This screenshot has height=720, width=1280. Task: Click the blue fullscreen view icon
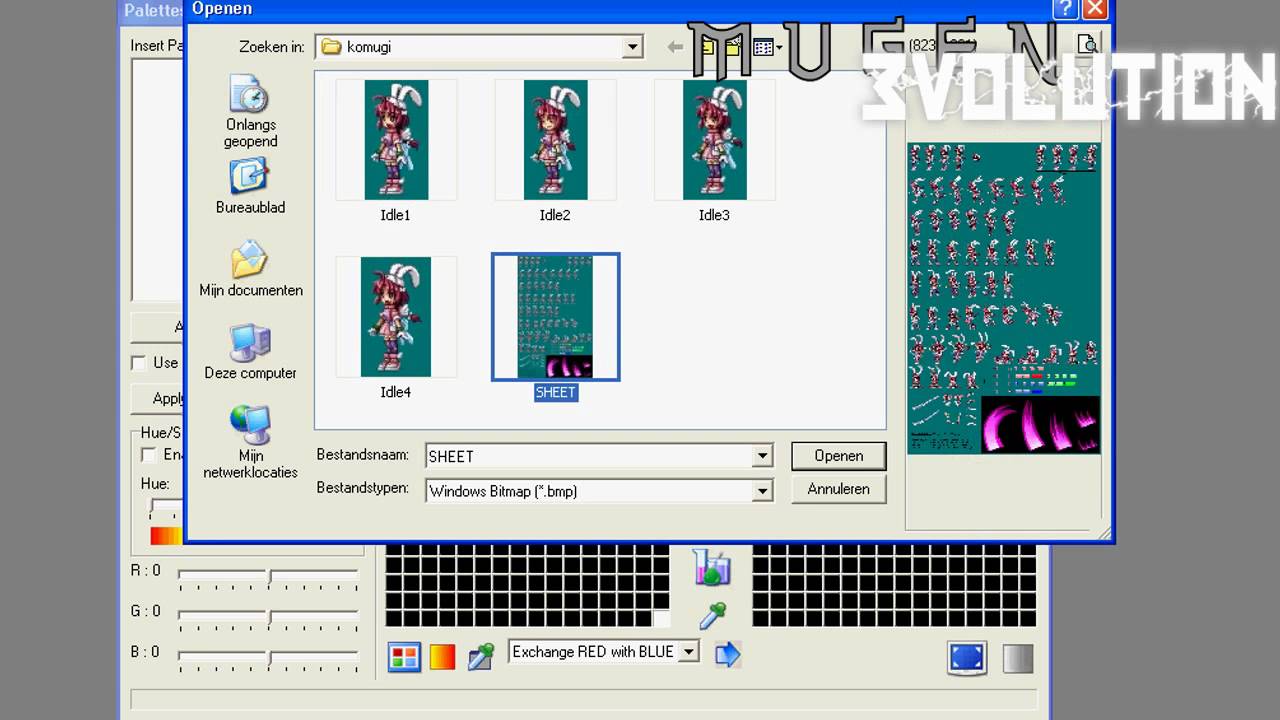coord(967,657)
